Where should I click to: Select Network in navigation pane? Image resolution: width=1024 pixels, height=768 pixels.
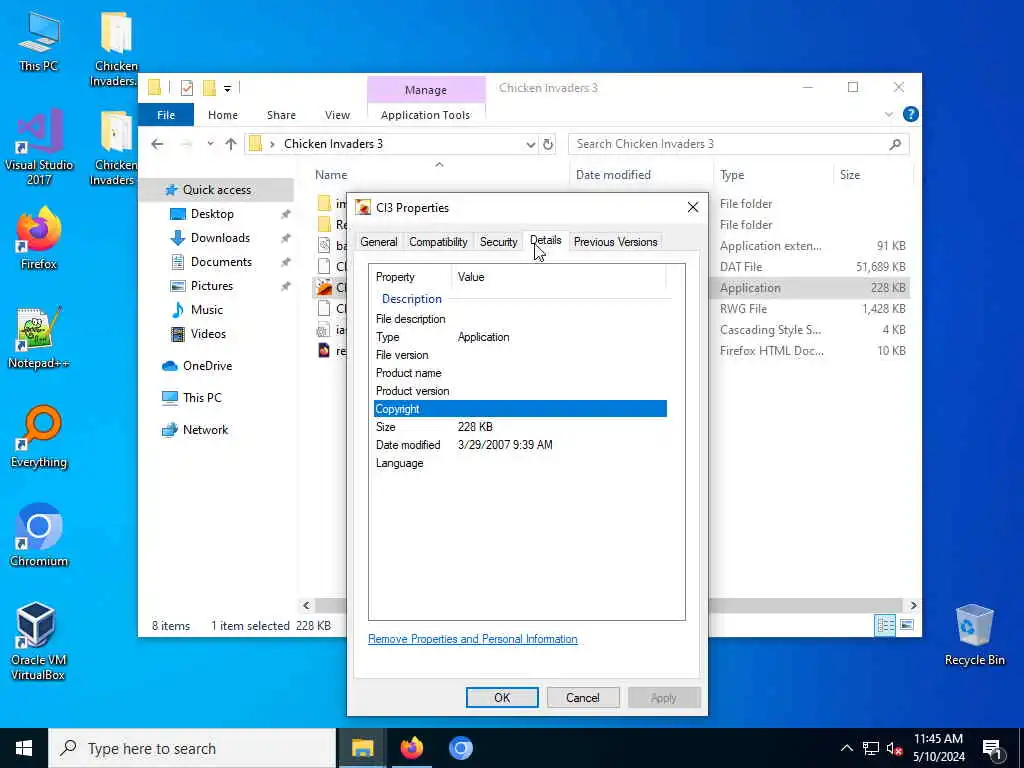click(x=205, y=430)
